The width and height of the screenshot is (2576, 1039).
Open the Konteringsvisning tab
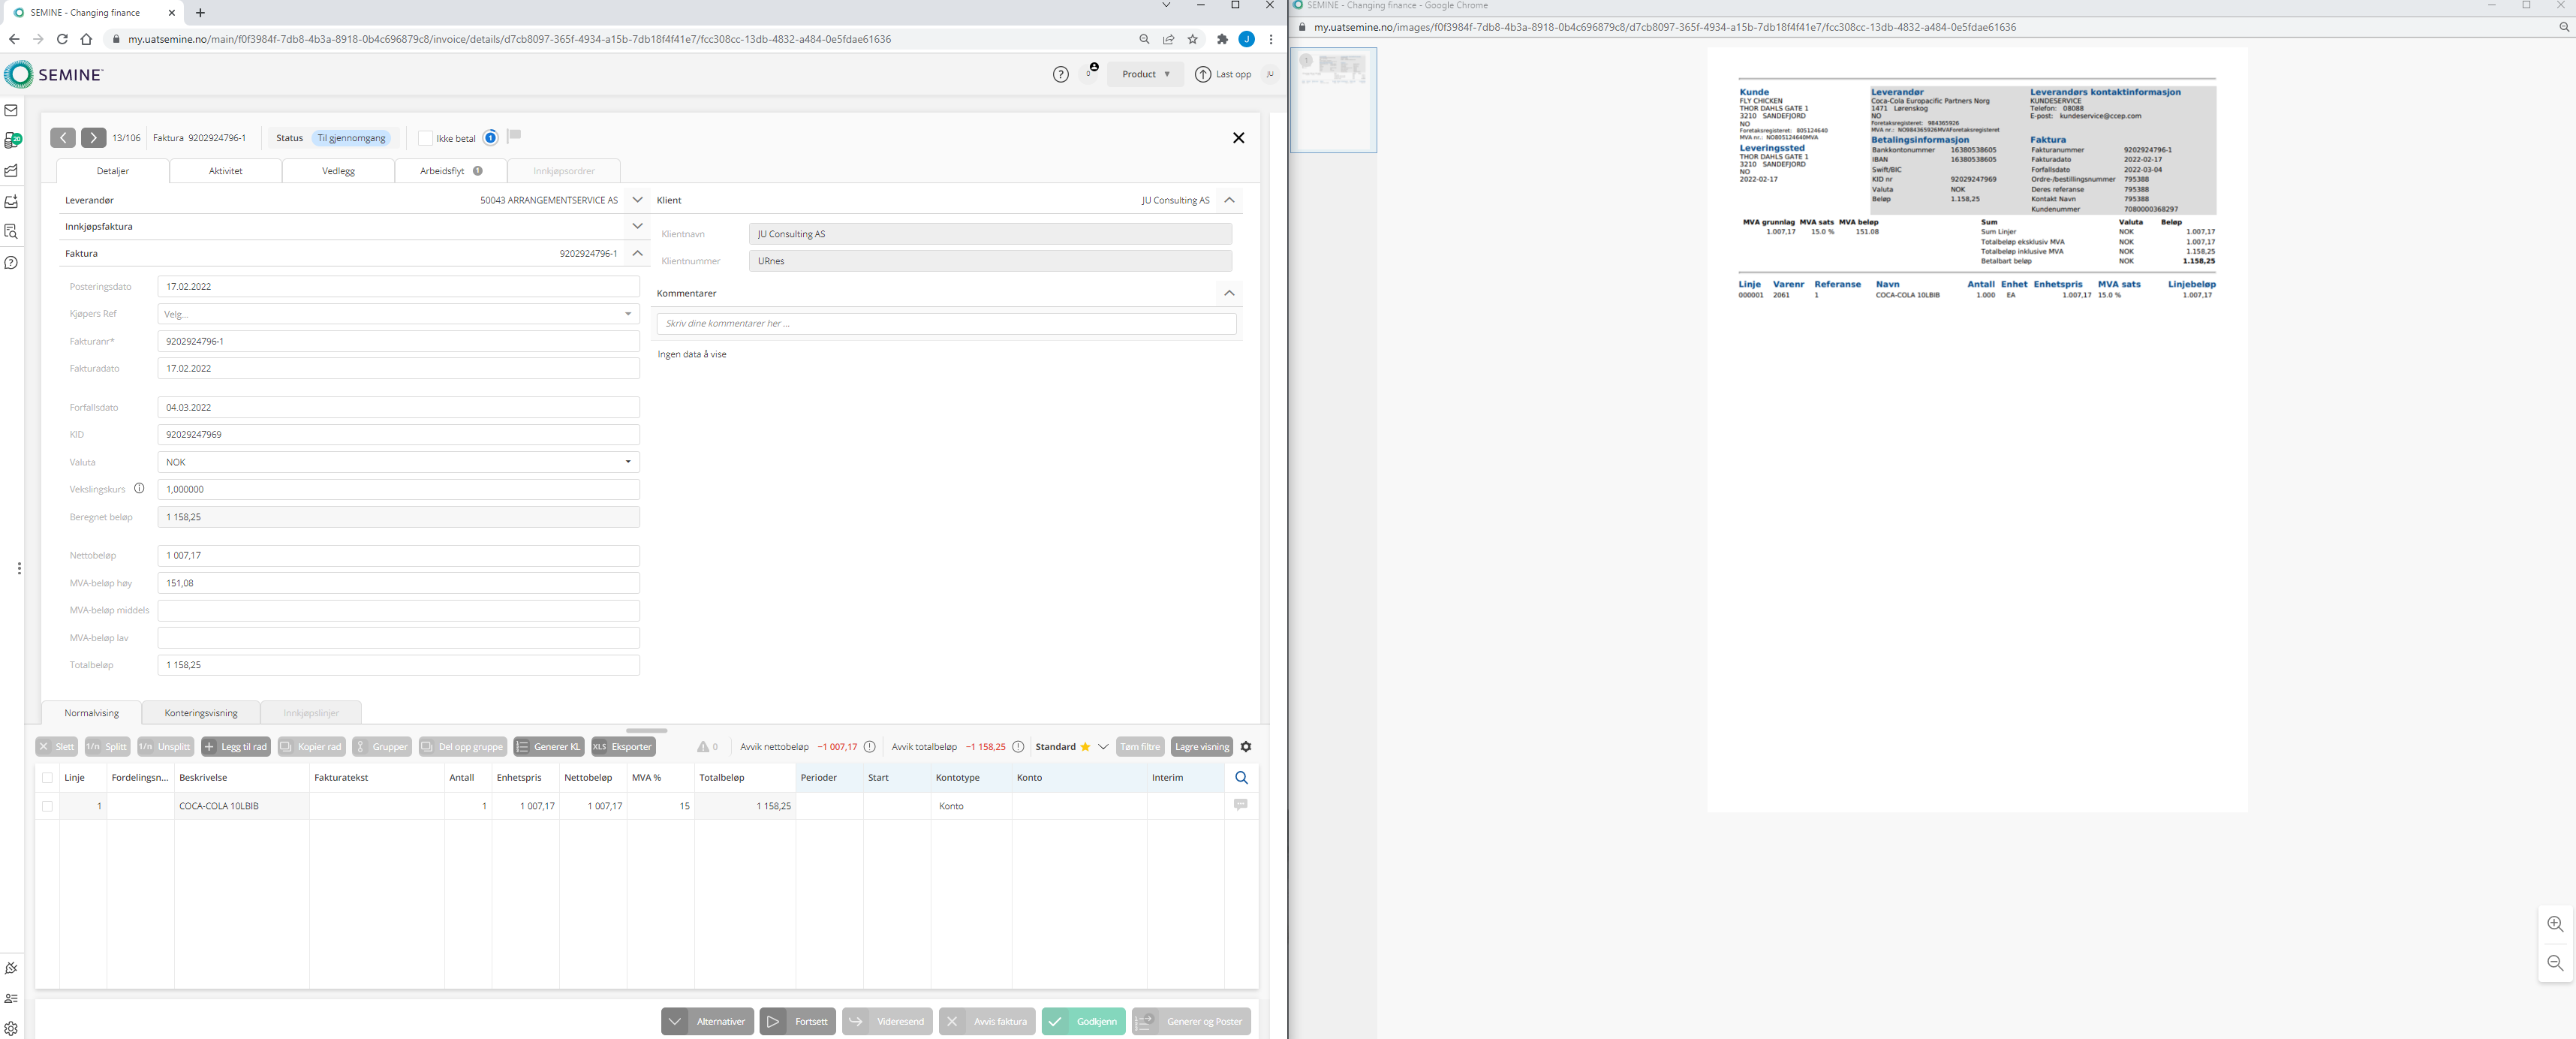click(x=201, y=713)
